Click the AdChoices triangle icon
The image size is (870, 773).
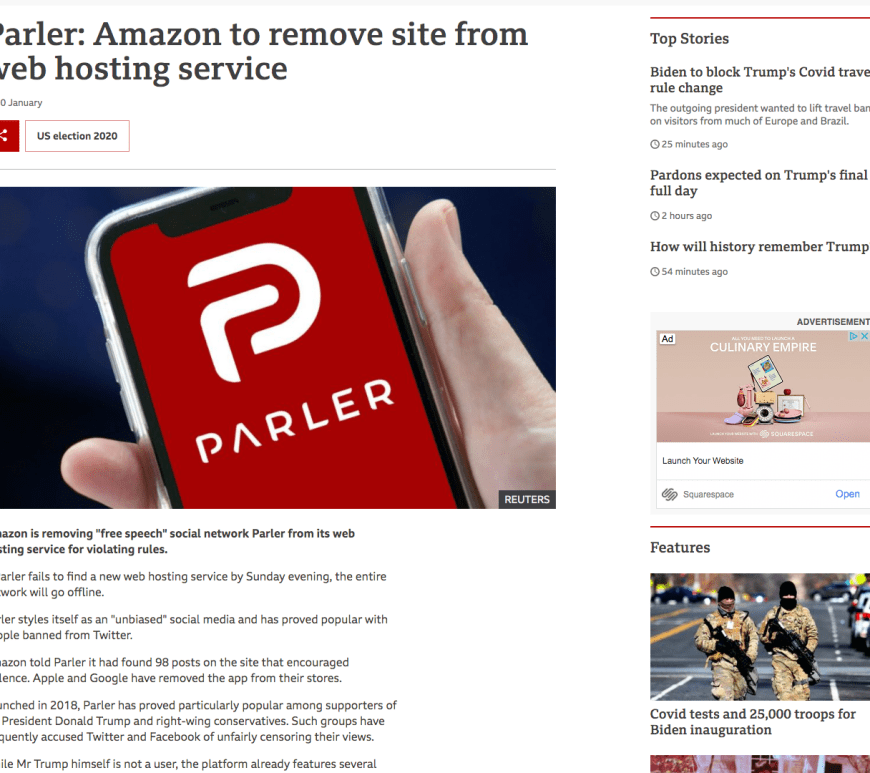854,336
